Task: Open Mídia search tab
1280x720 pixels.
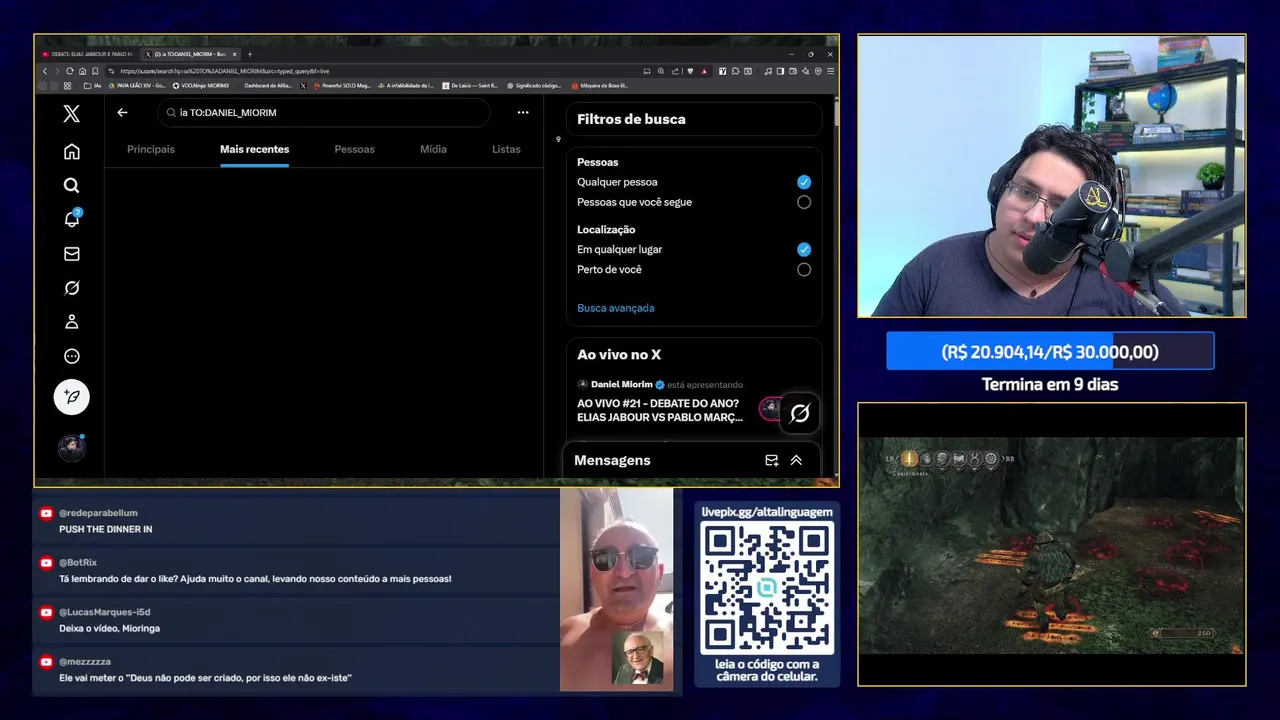Action: (433, 149)
